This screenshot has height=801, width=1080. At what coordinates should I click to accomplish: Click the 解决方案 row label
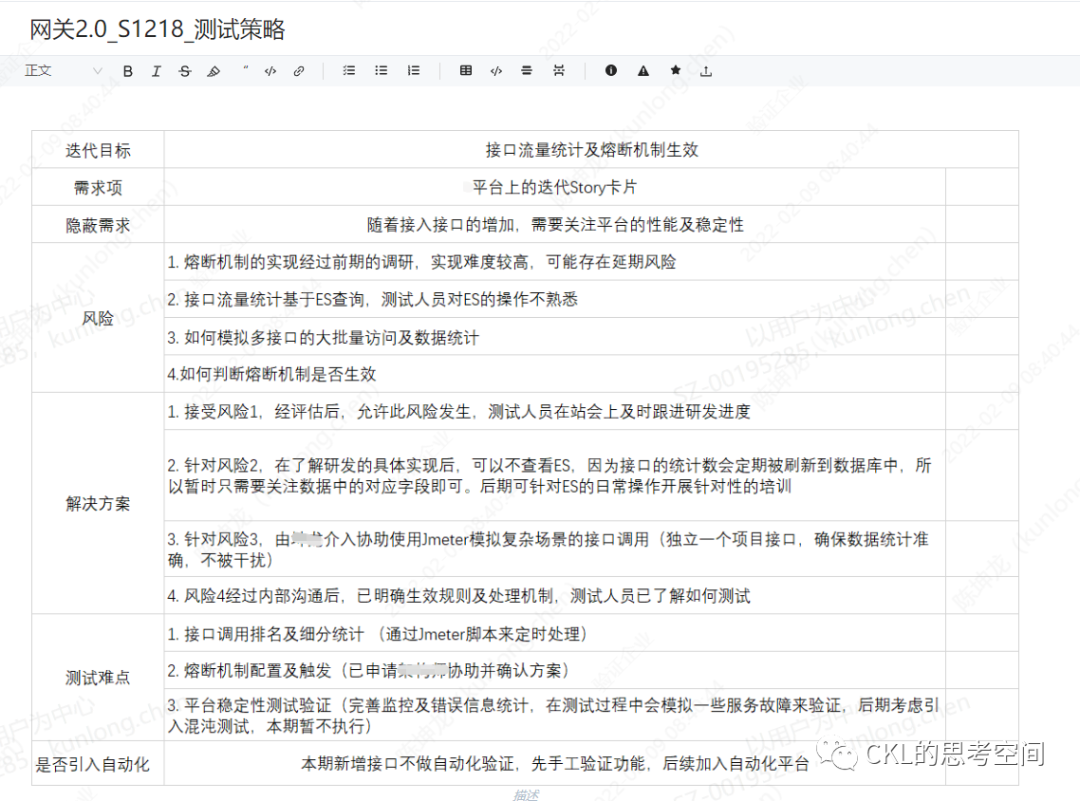coord(98,503)
